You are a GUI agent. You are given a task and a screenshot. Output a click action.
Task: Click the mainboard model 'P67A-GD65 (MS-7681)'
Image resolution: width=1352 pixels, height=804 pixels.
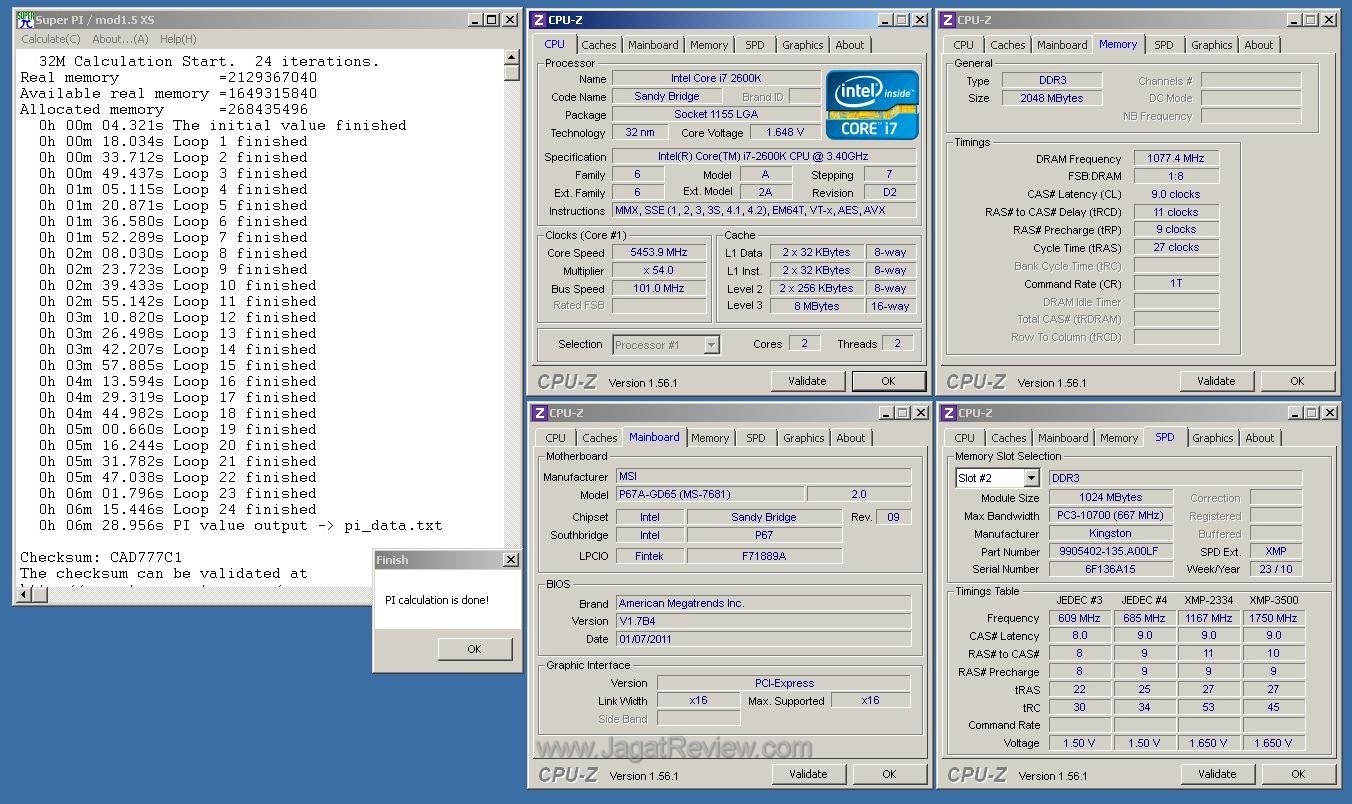708,494
